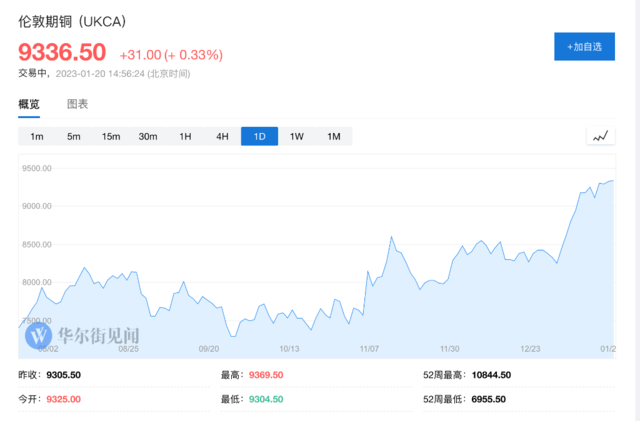Screen dimensions: 640x421
Task: Click the current price 9336.50
Action: tap(62, 52)
